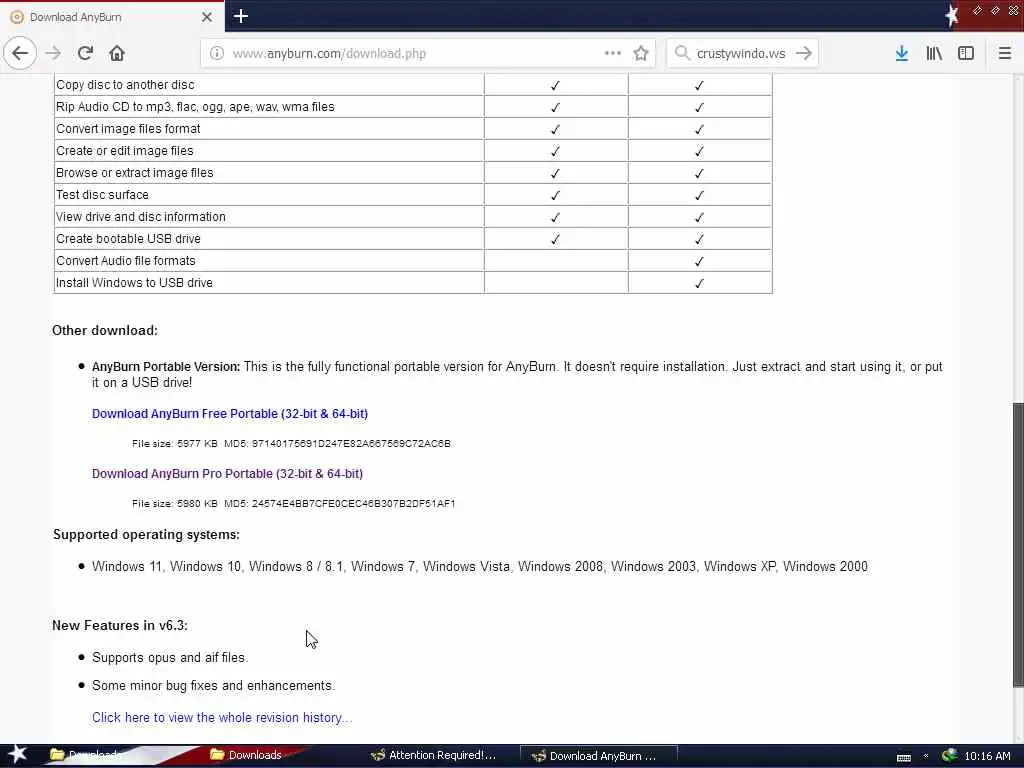Click the system tray keyboard icon
The width and height of the screenshot is (1024, 768).
click(904, 758)
